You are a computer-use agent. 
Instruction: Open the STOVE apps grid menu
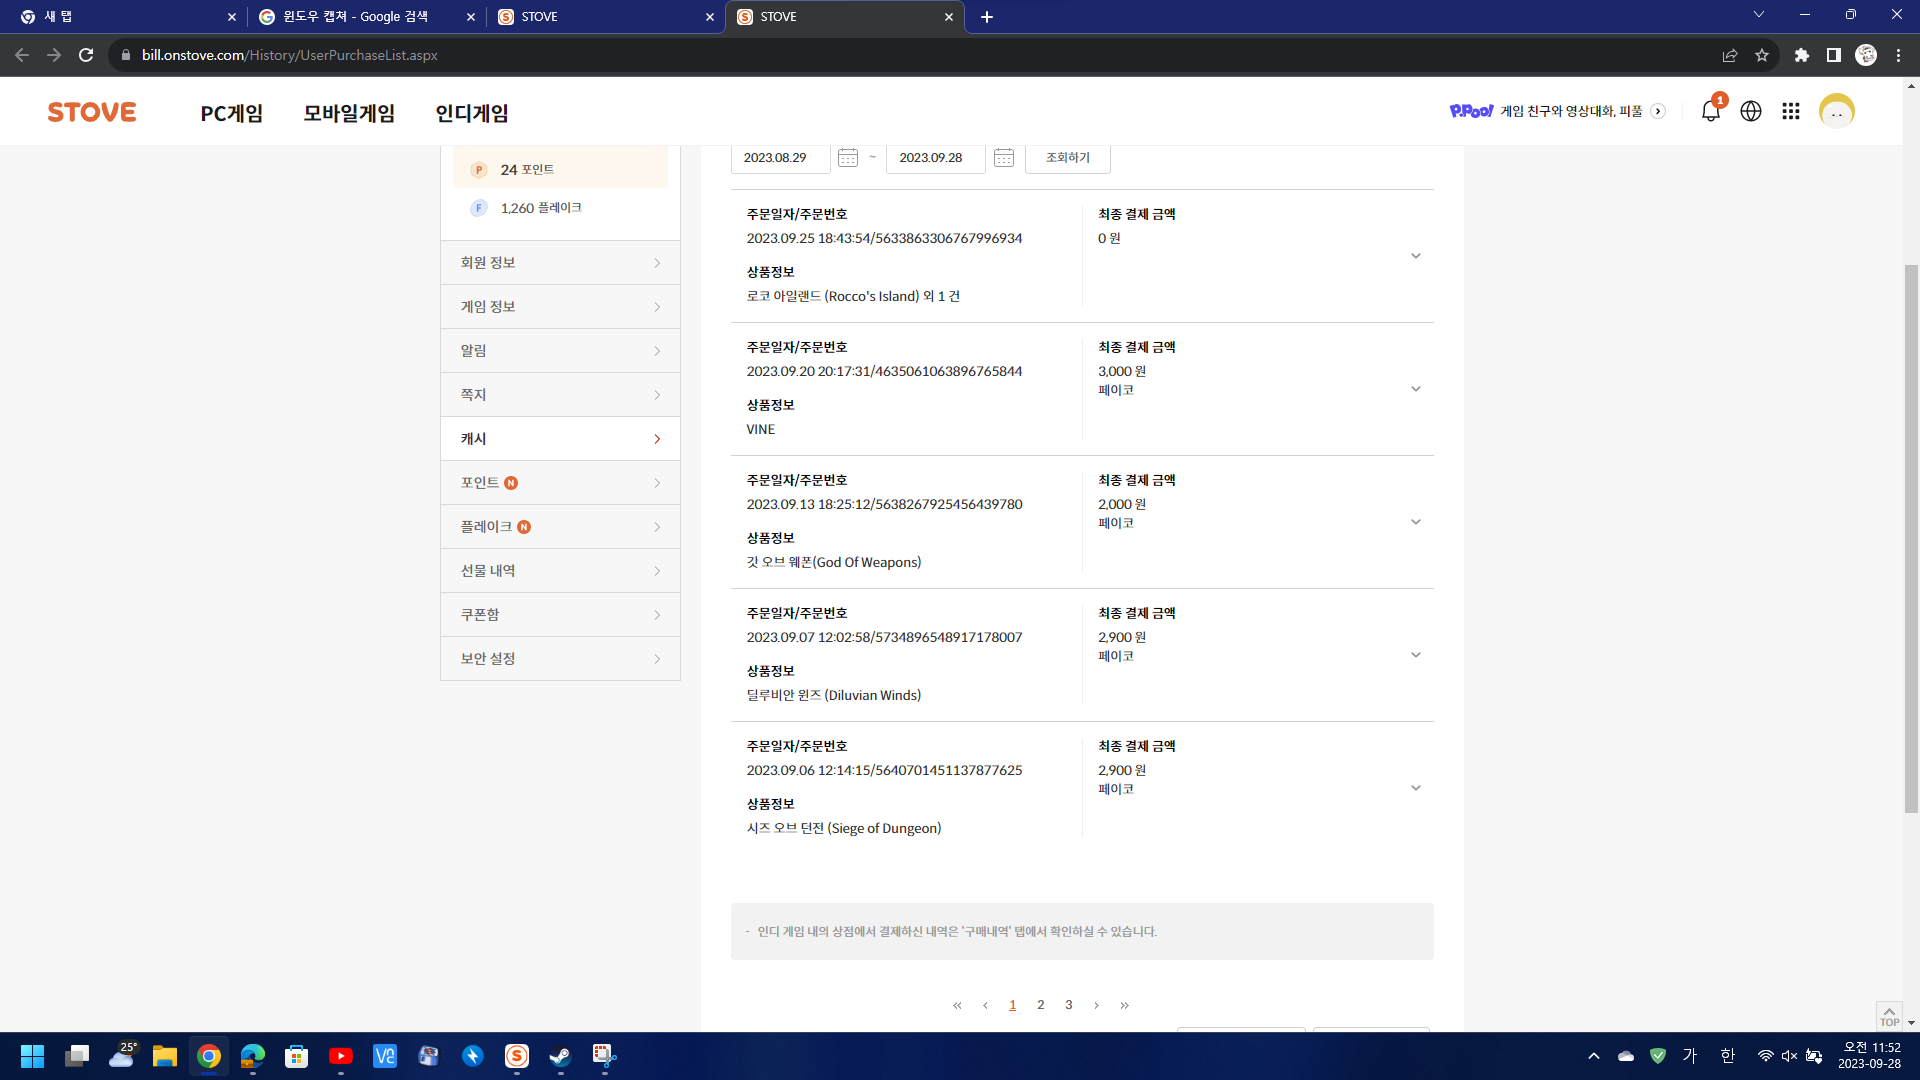[x=1791, y=111]
